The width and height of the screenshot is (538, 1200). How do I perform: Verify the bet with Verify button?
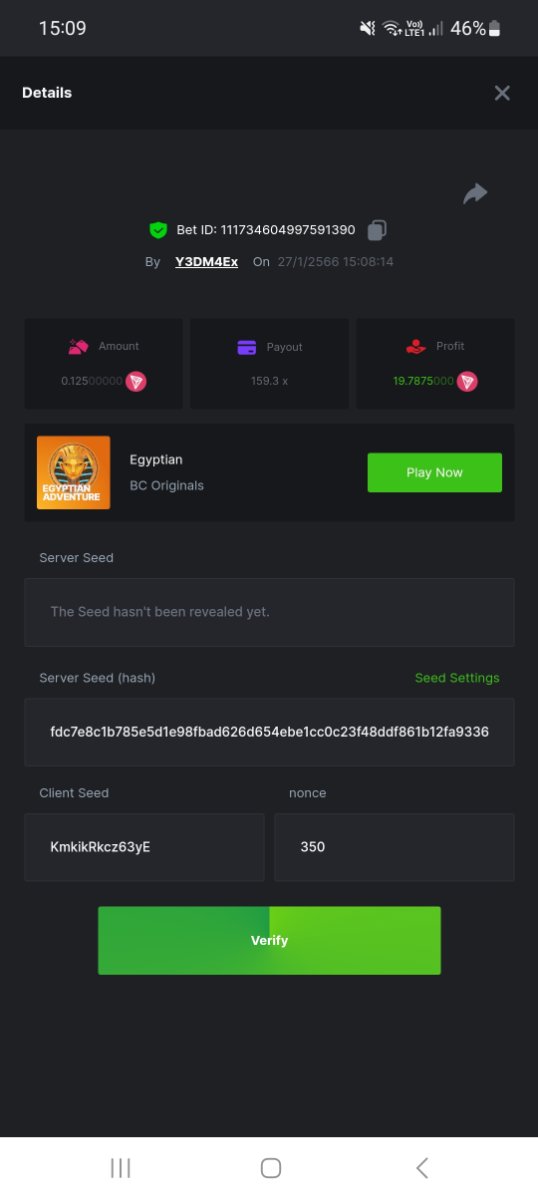pyautogui.click(x=269, y=940)
